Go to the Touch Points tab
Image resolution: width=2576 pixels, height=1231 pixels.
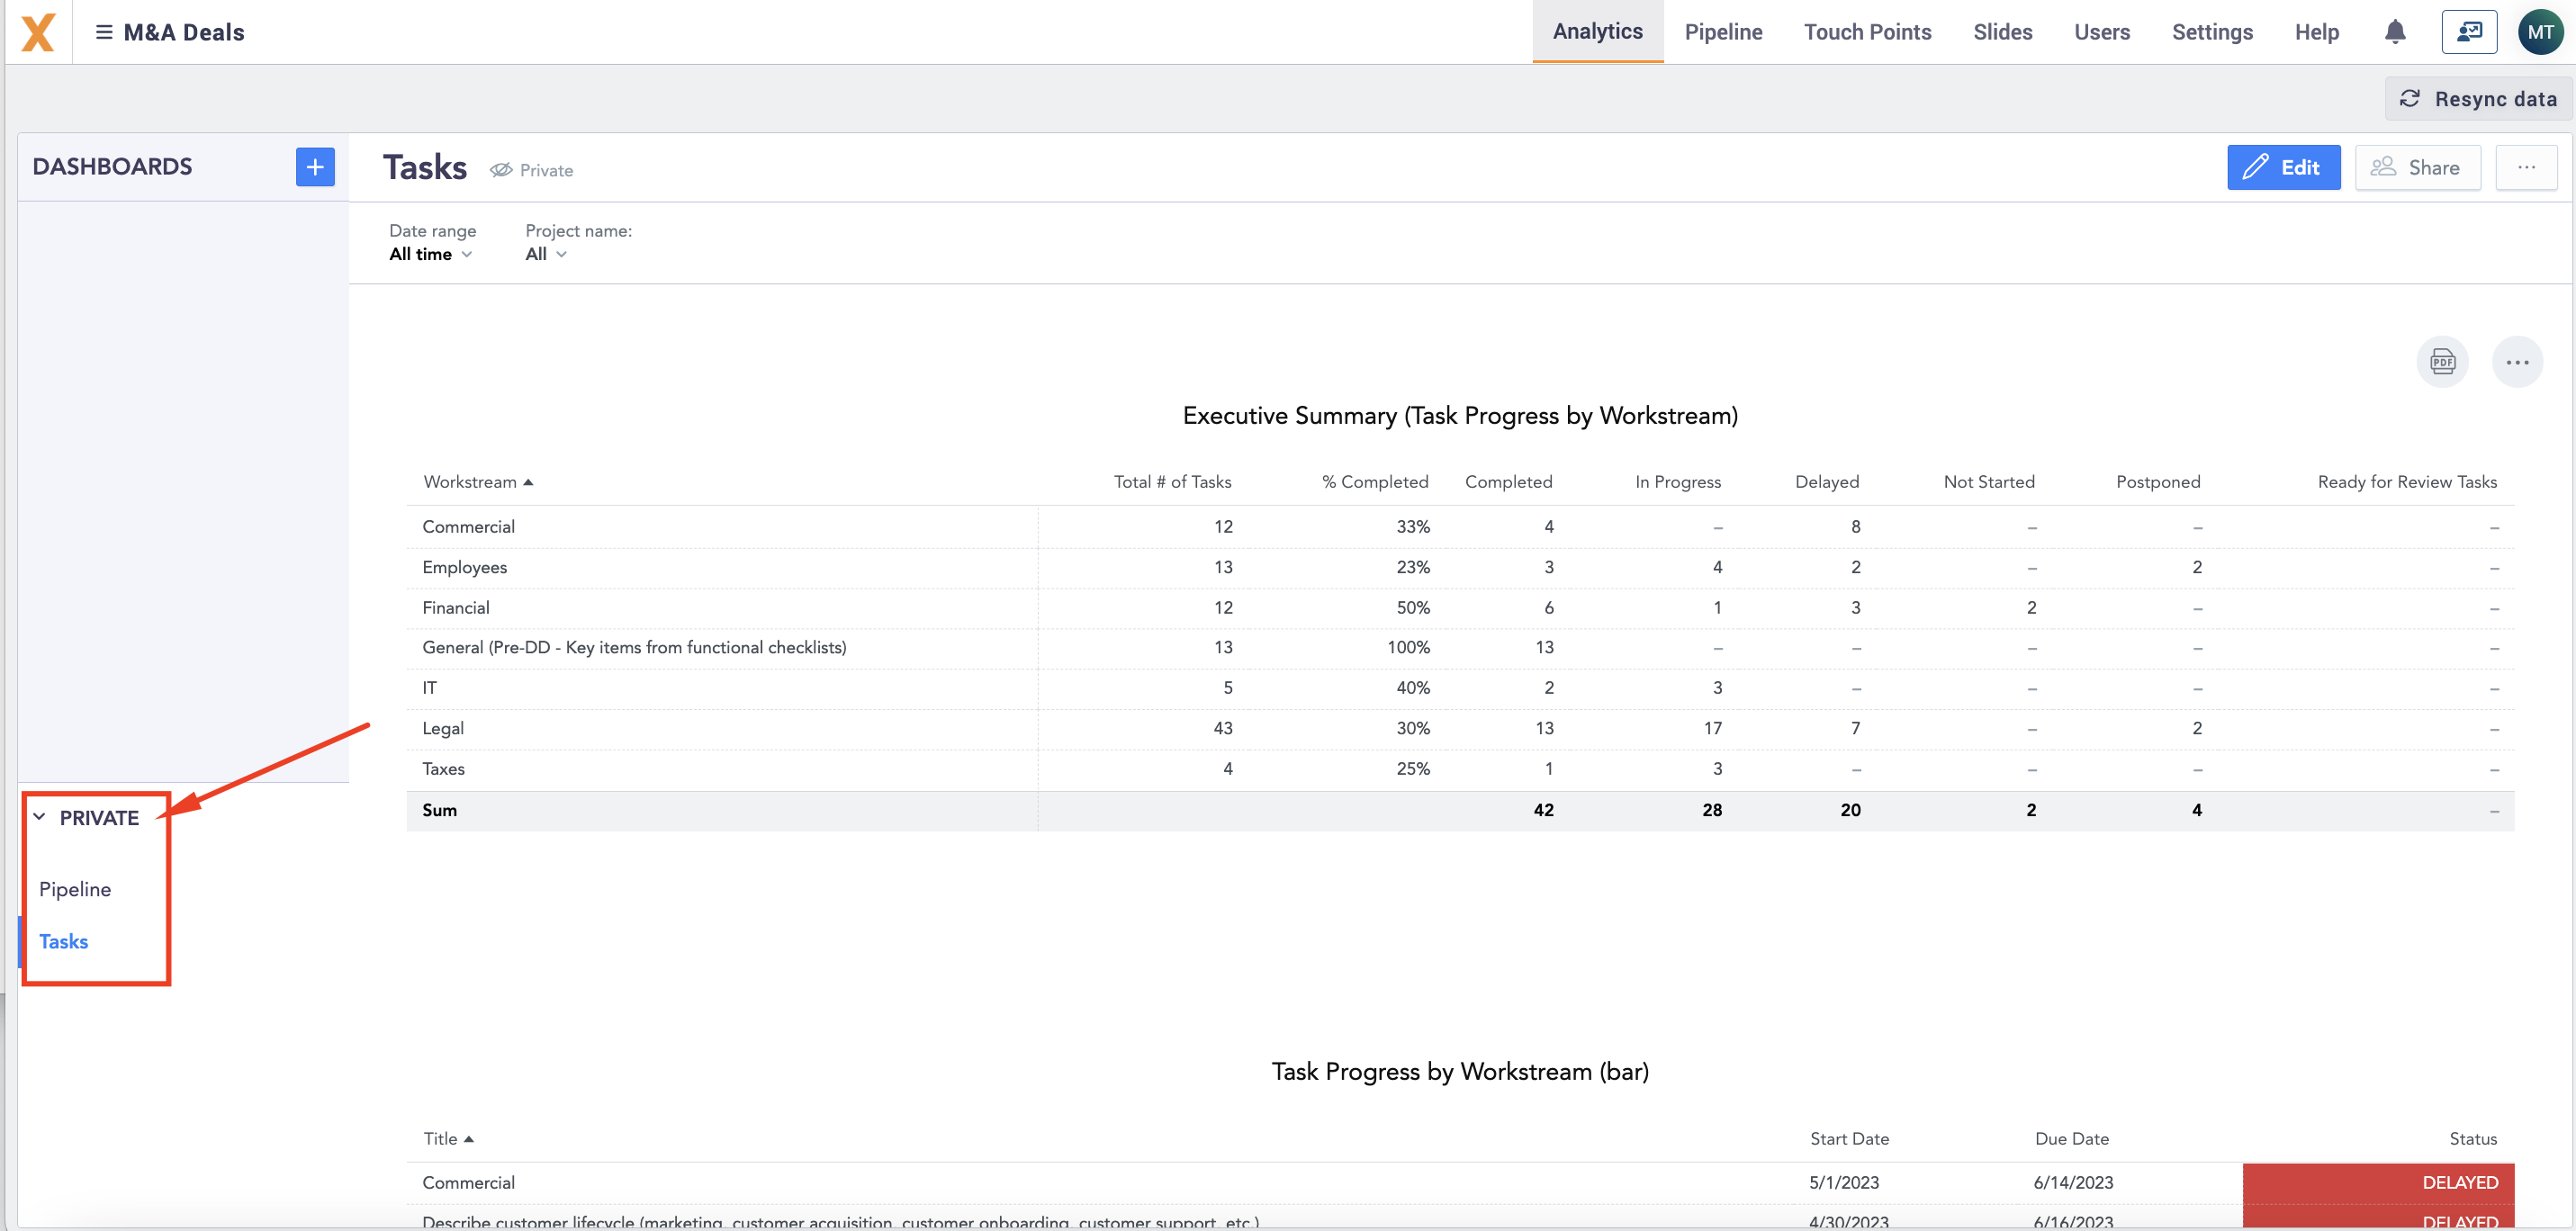[1867, 32]
